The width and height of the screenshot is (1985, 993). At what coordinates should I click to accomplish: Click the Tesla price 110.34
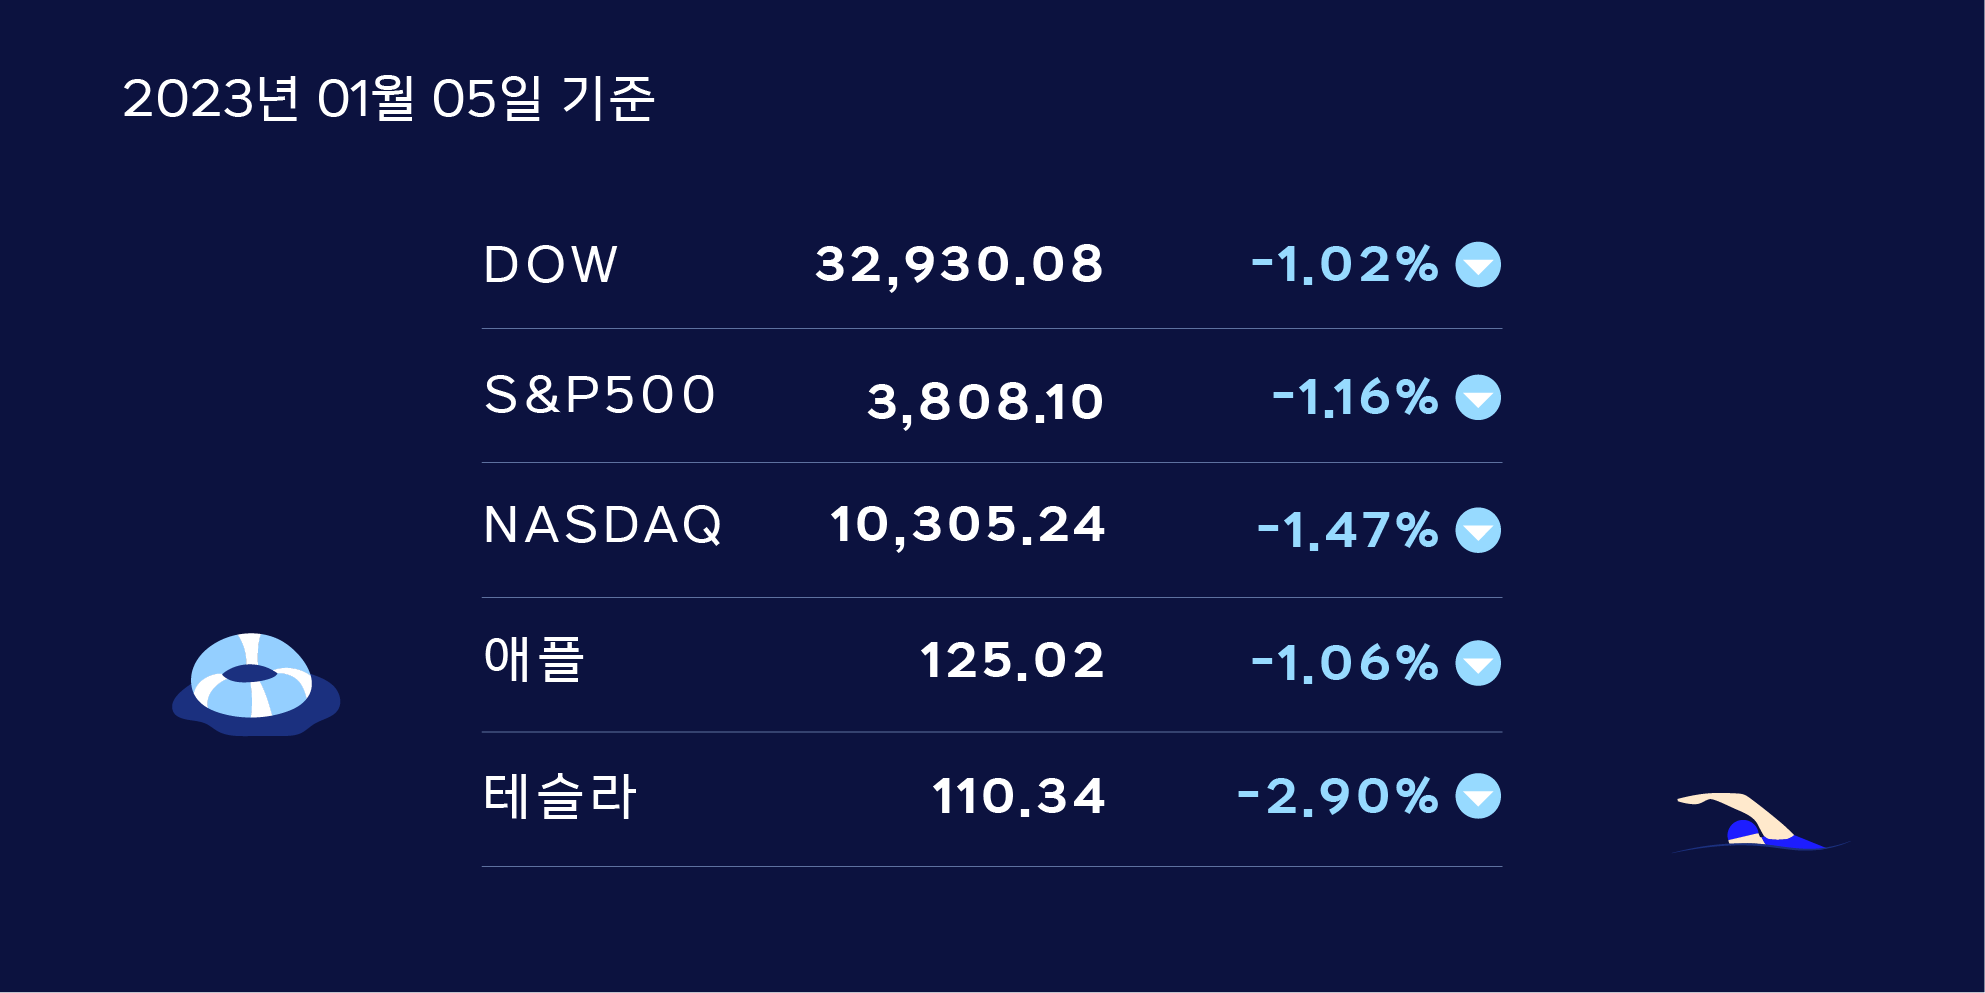point(1018,796)
